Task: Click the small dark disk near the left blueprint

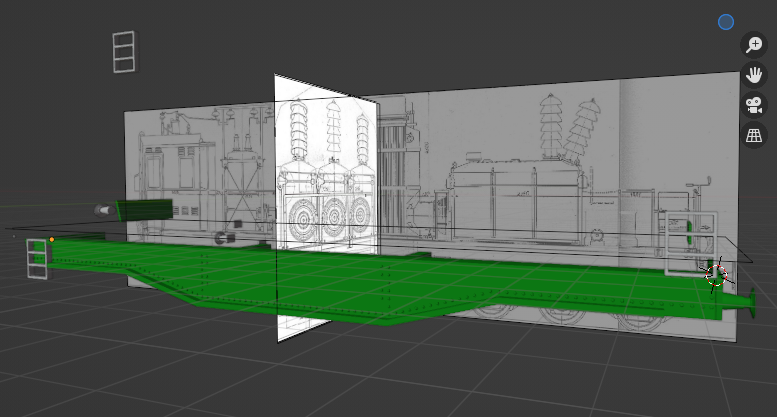Action: click(x=221, y=238)
